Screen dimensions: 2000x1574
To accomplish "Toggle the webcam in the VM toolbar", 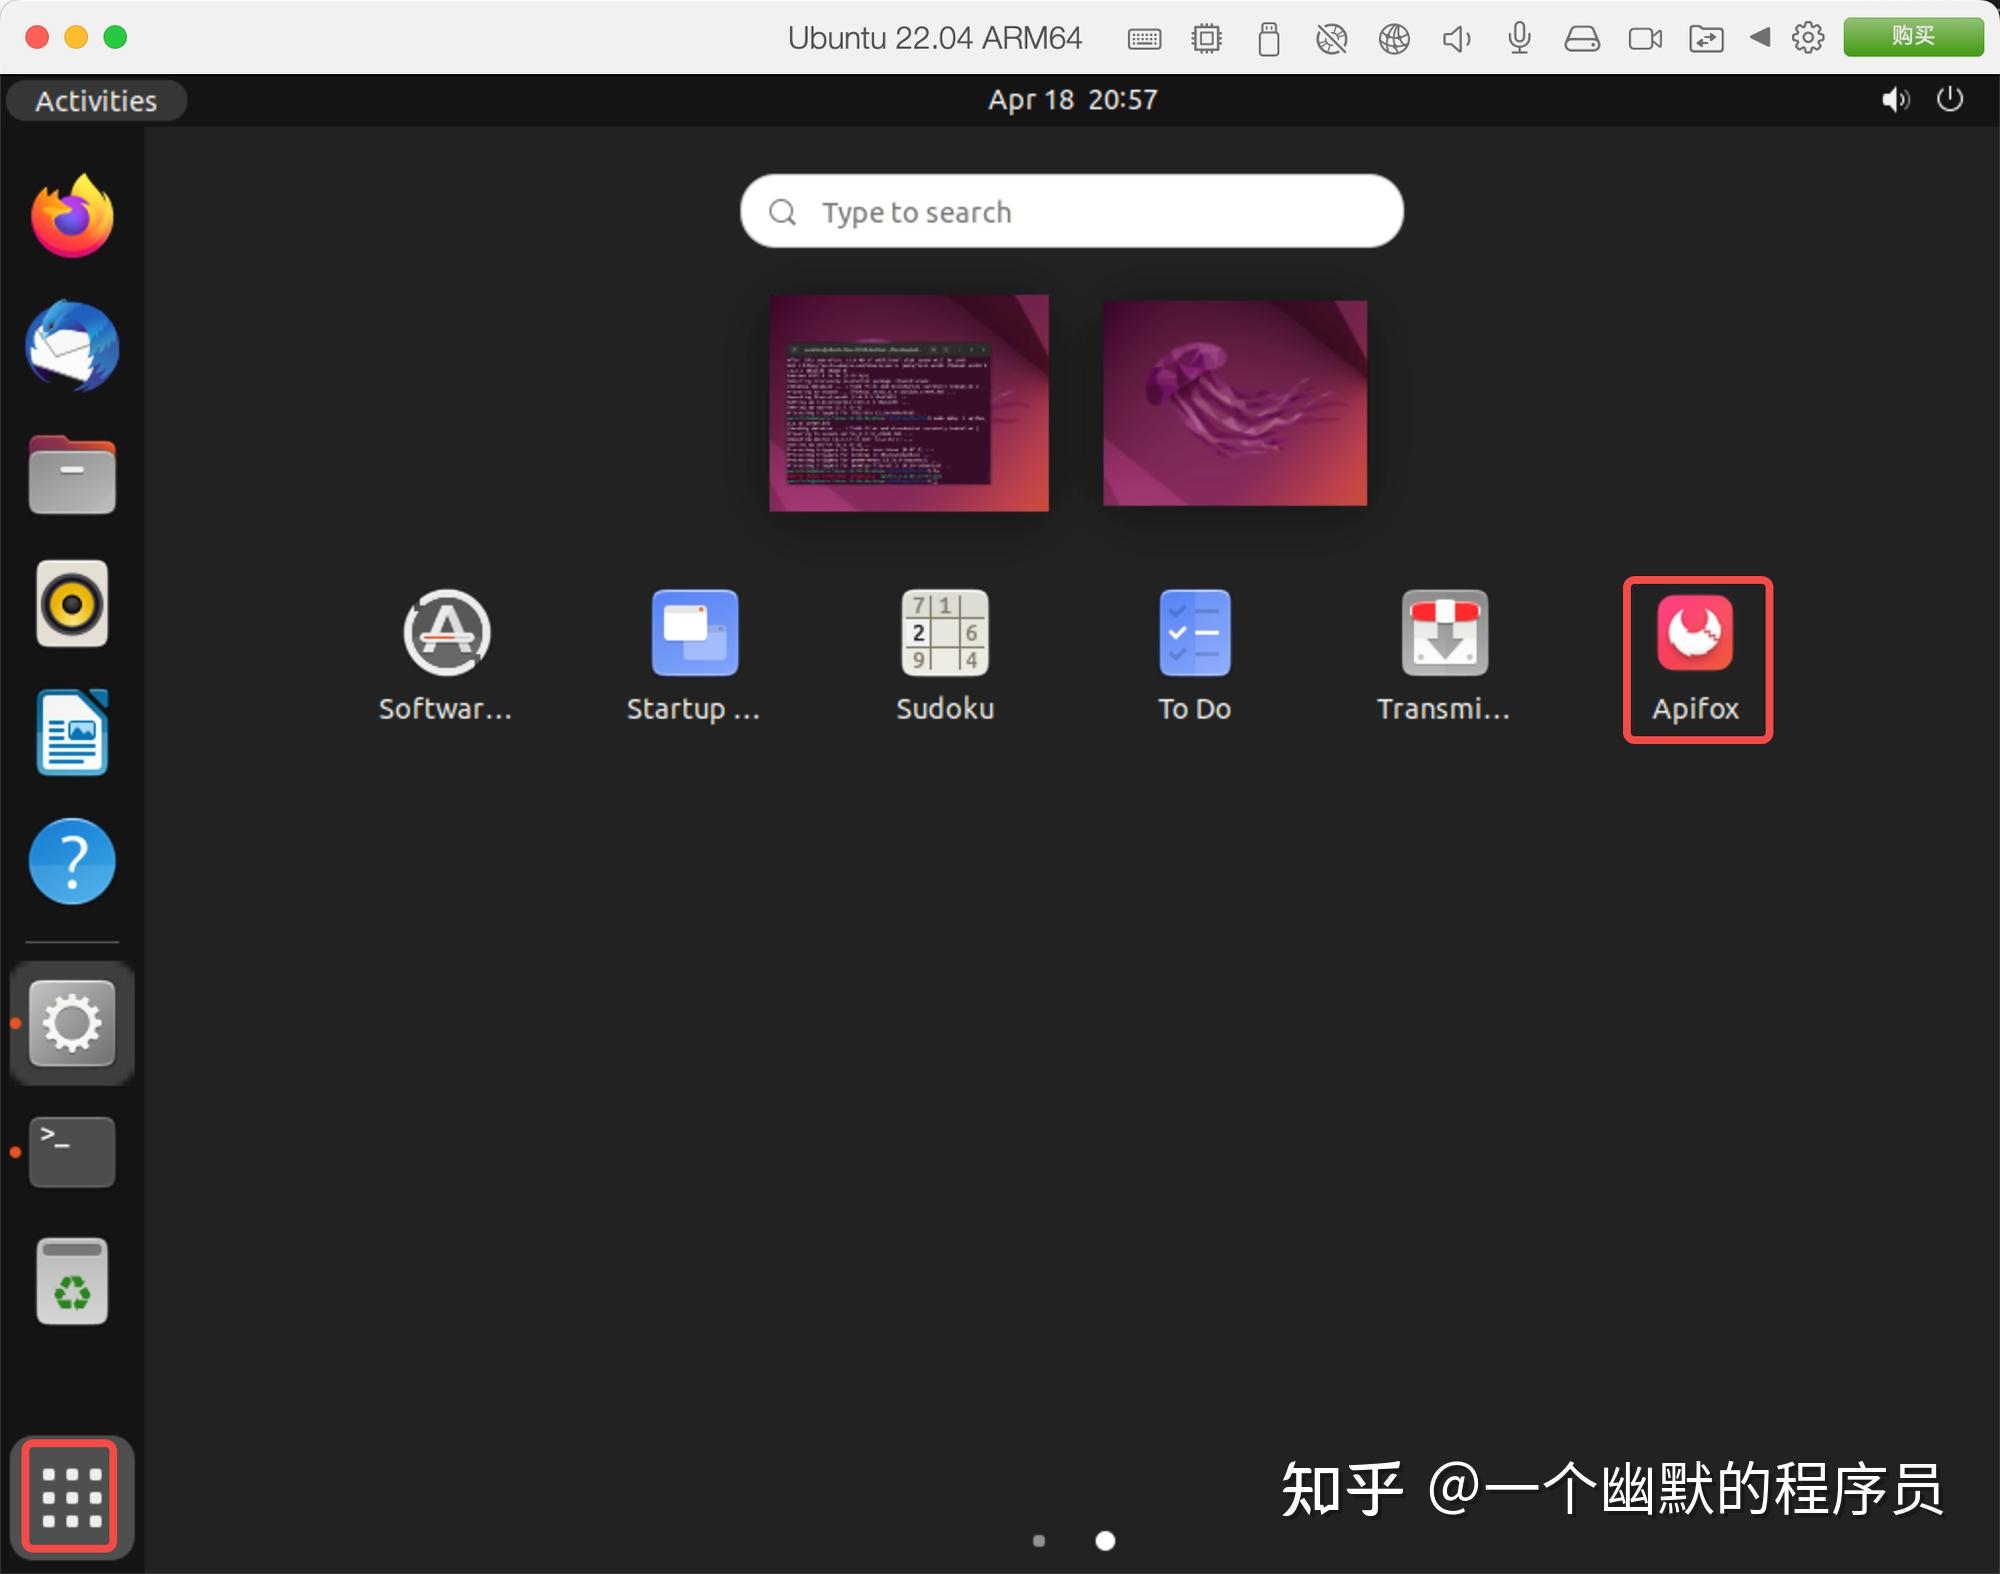I will 1645,38.
